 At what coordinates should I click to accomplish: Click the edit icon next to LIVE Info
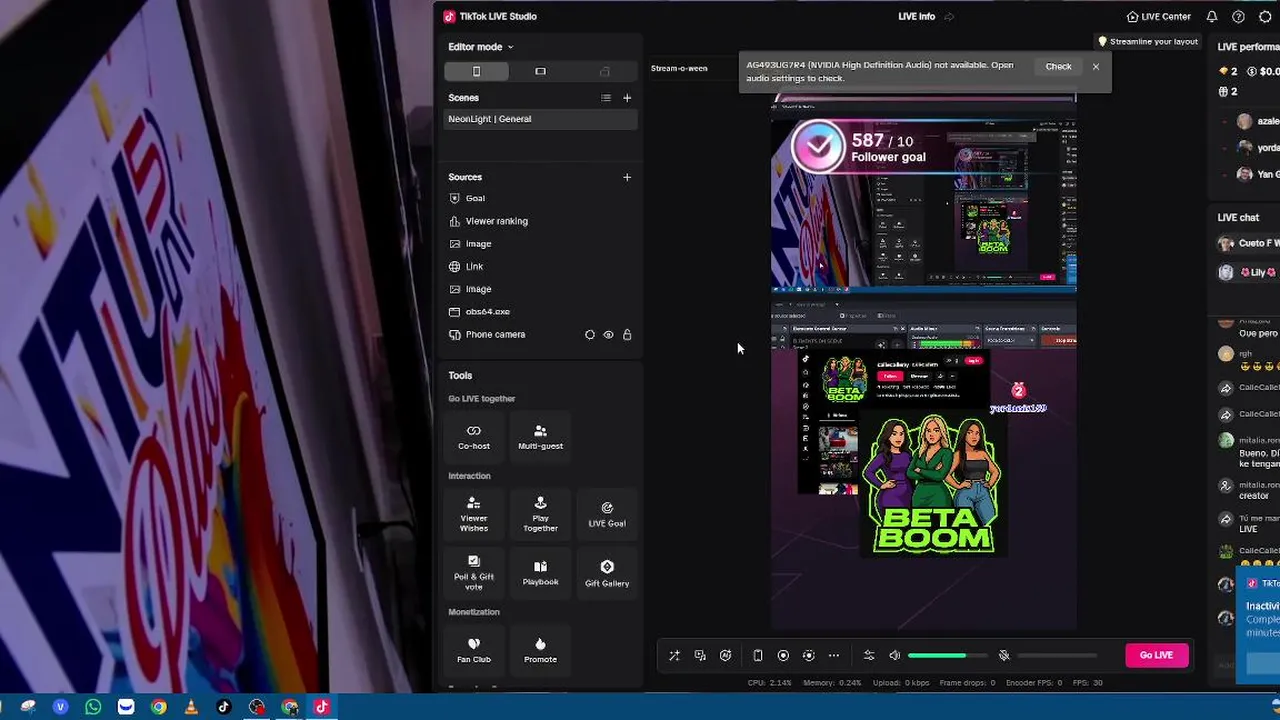click(x=949, y=17)
